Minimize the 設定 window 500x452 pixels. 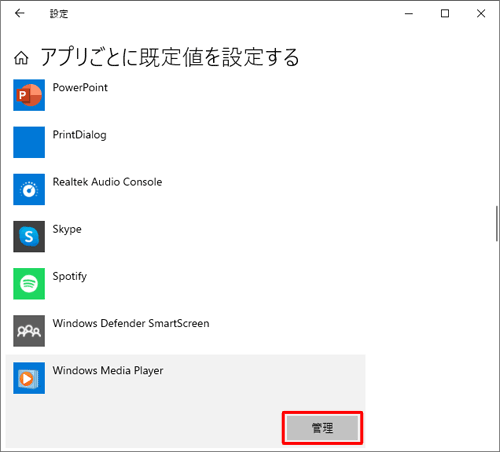click(x=409, y=14)
